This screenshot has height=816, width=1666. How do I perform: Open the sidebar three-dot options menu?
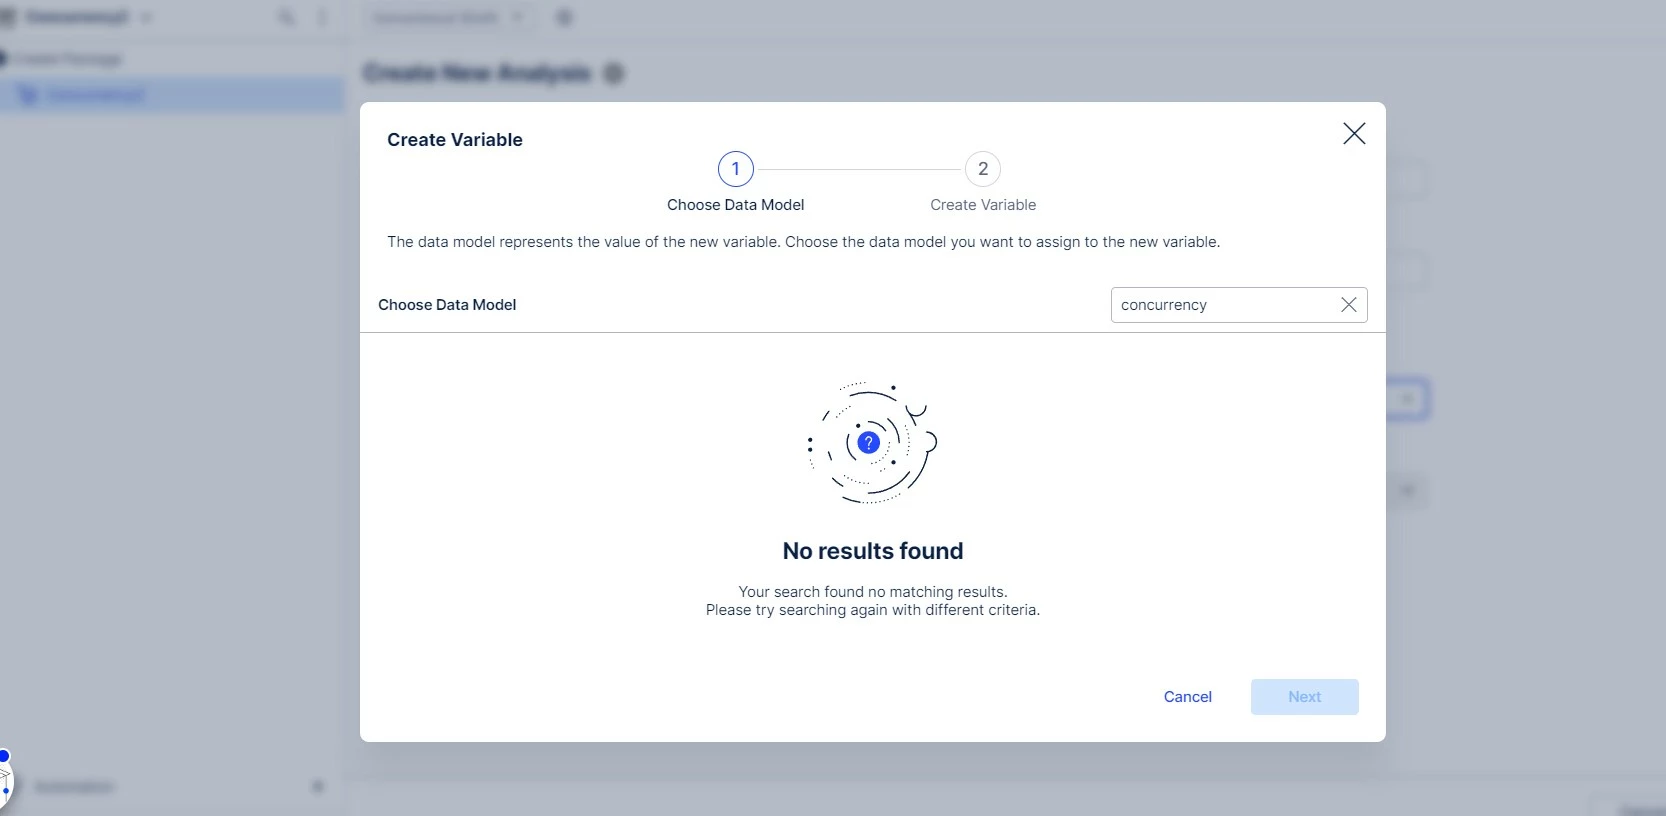[x=322, y=18]
